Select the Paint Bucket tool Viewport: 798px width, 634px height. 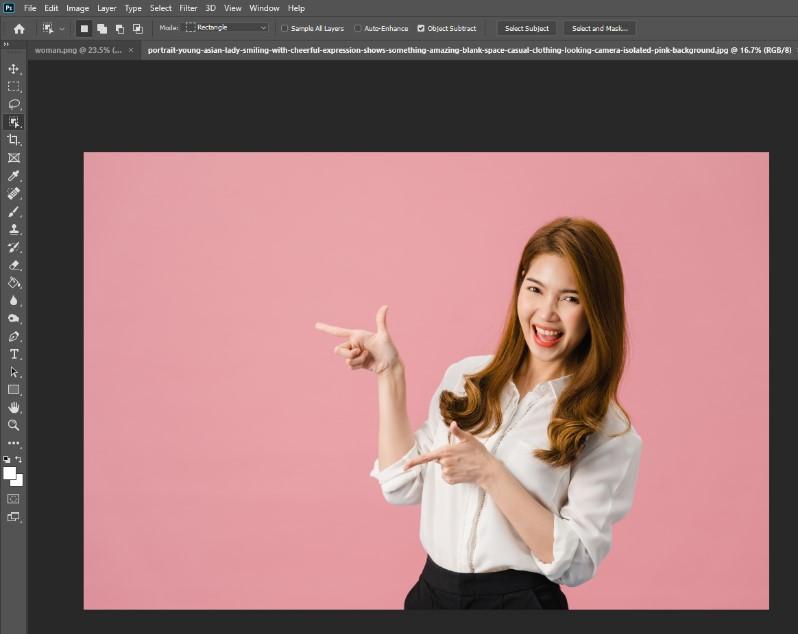pos(14,283)
